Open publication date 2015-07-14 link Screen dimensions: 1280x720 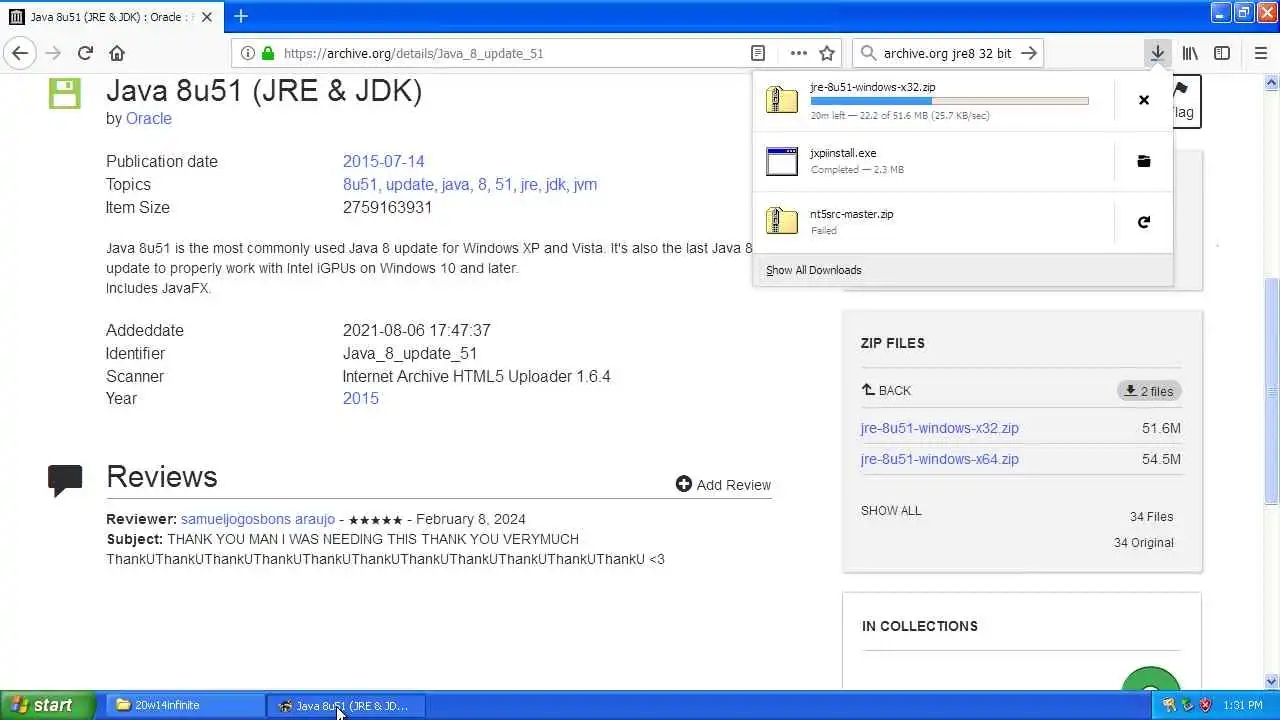click(383, 161)
